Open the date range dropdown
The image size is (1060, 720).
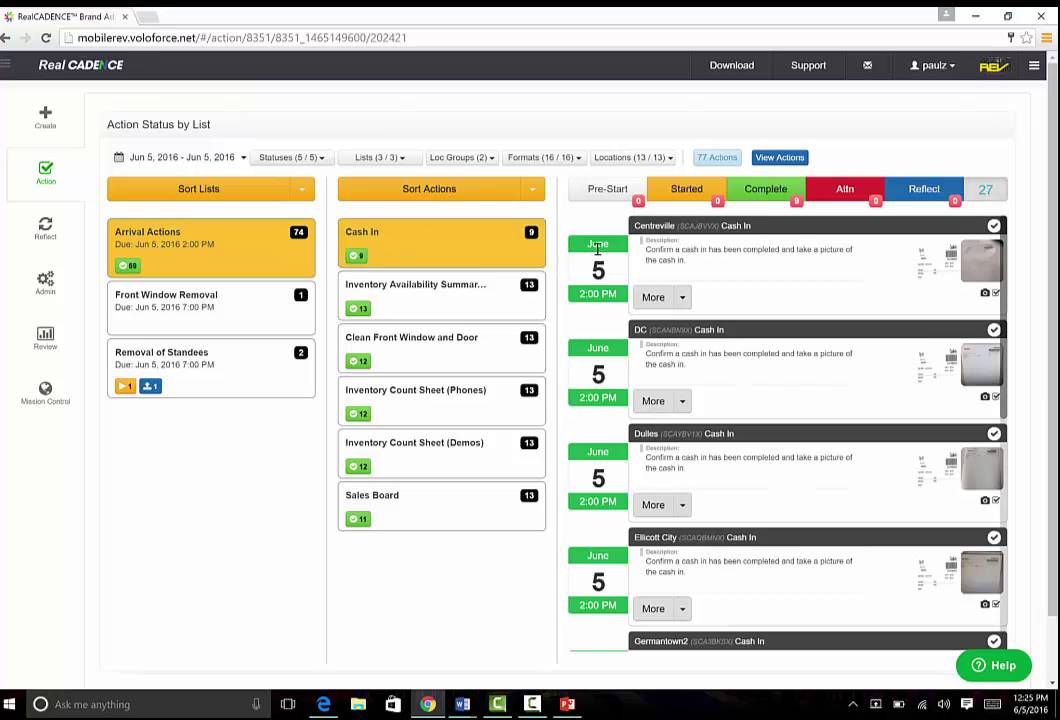180,157
